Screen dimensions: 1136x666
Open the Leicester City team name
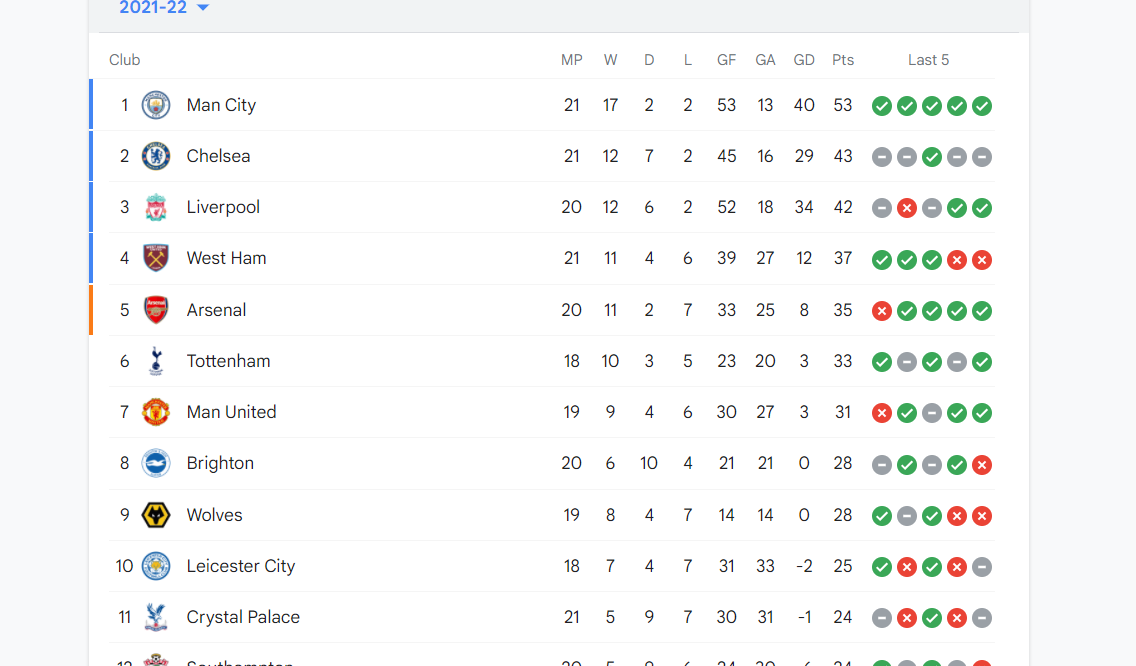tap(241, 566)
